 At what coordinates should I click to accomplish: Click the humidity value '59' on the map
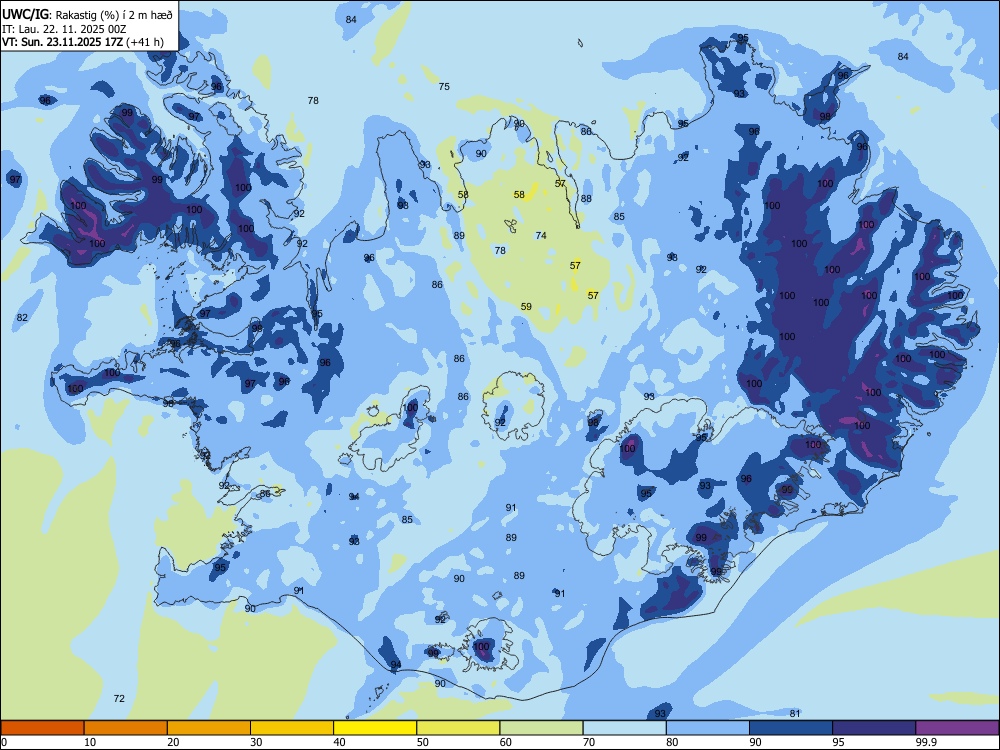click(526, 307)
